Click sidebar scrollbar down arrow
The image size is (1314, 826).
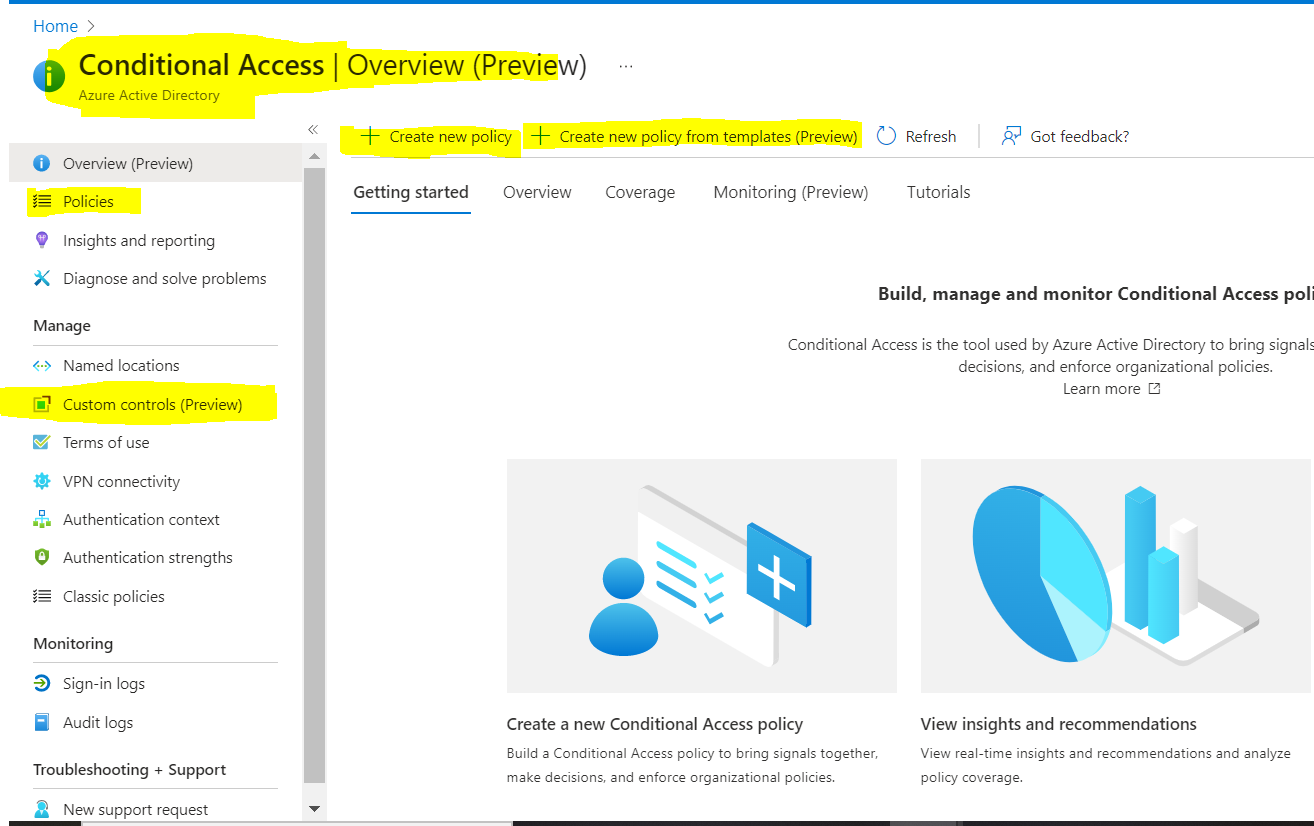coord(314,809)
